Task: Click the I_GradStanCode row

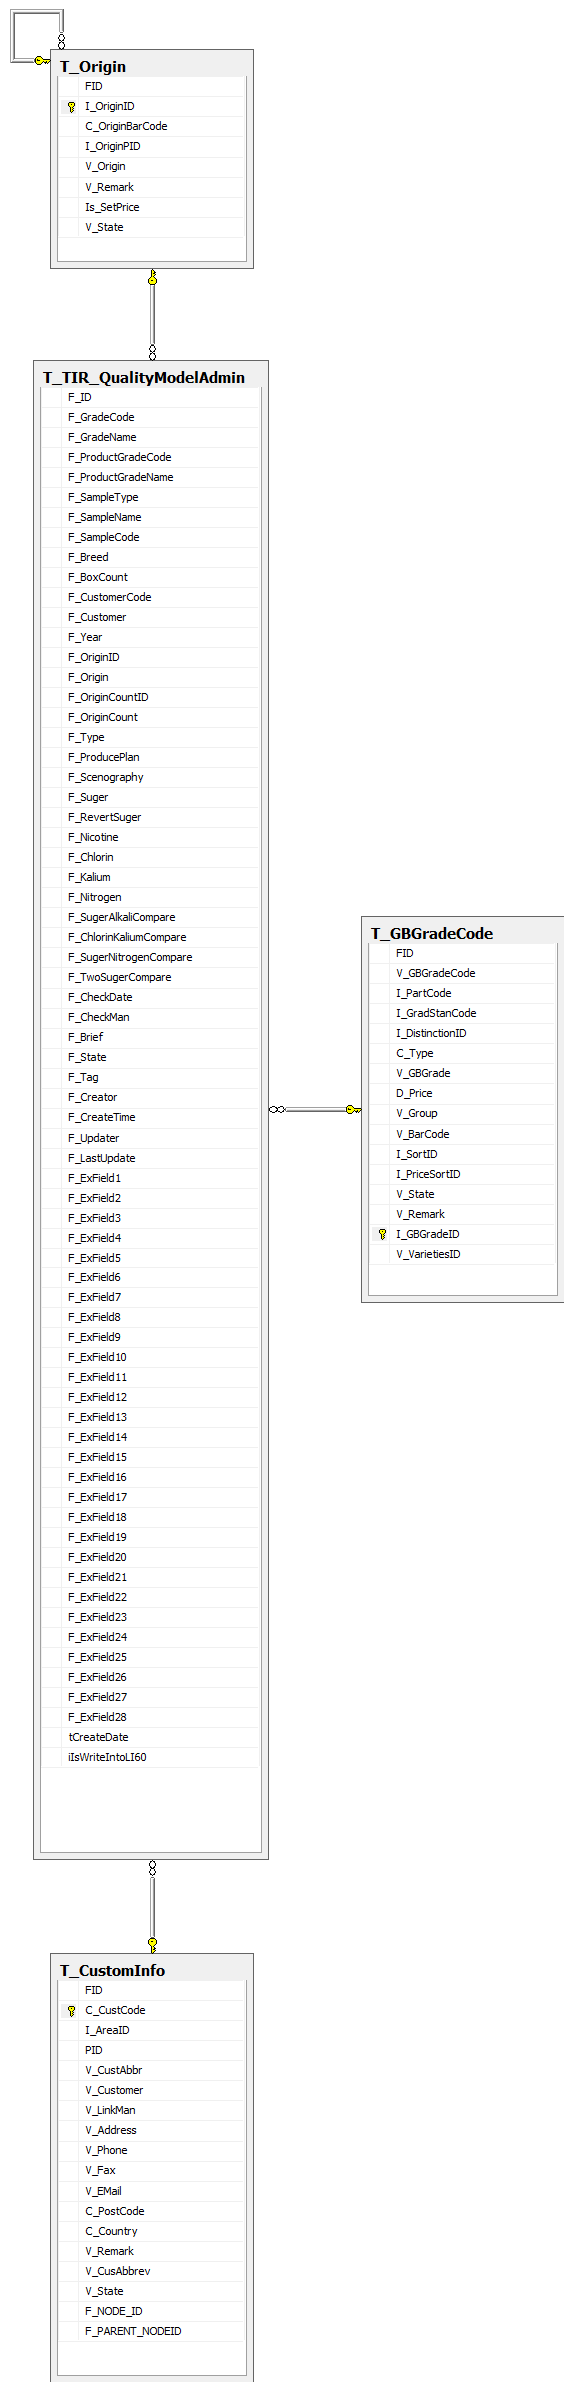Action: tap(462, 1014)
